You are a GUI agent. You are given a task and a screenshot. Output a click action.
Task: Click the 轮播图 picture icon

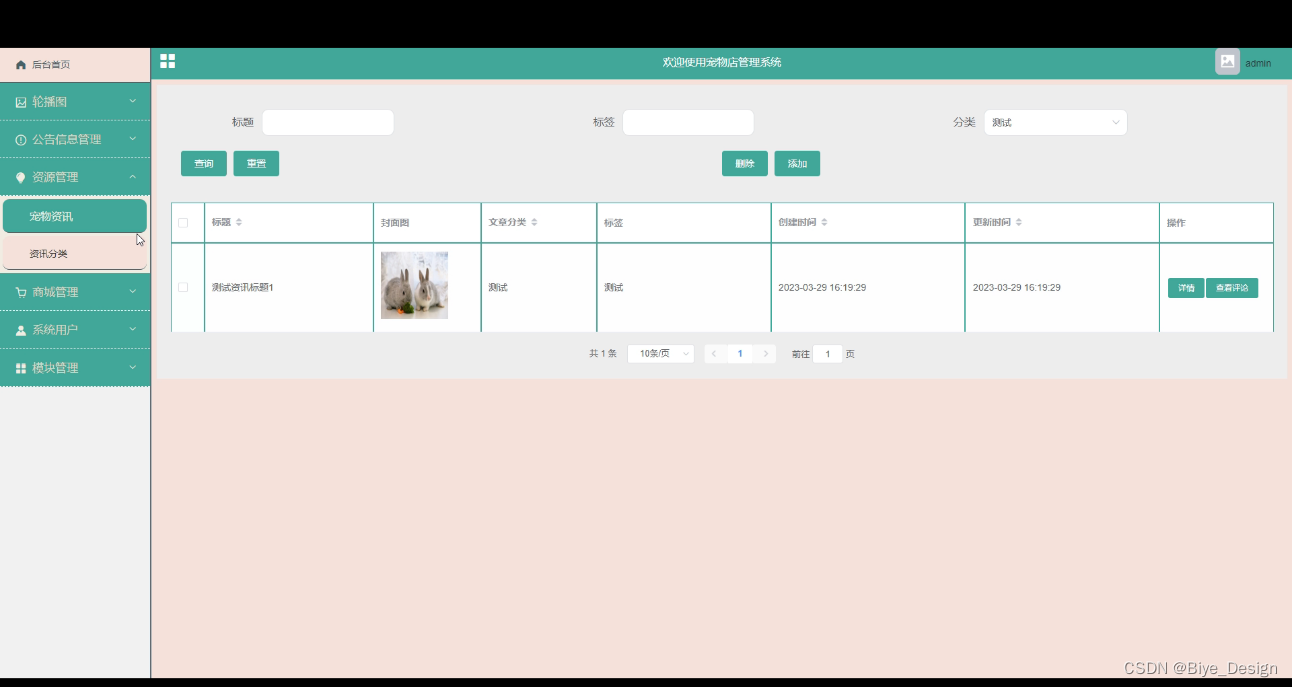[x=21, y=102]
